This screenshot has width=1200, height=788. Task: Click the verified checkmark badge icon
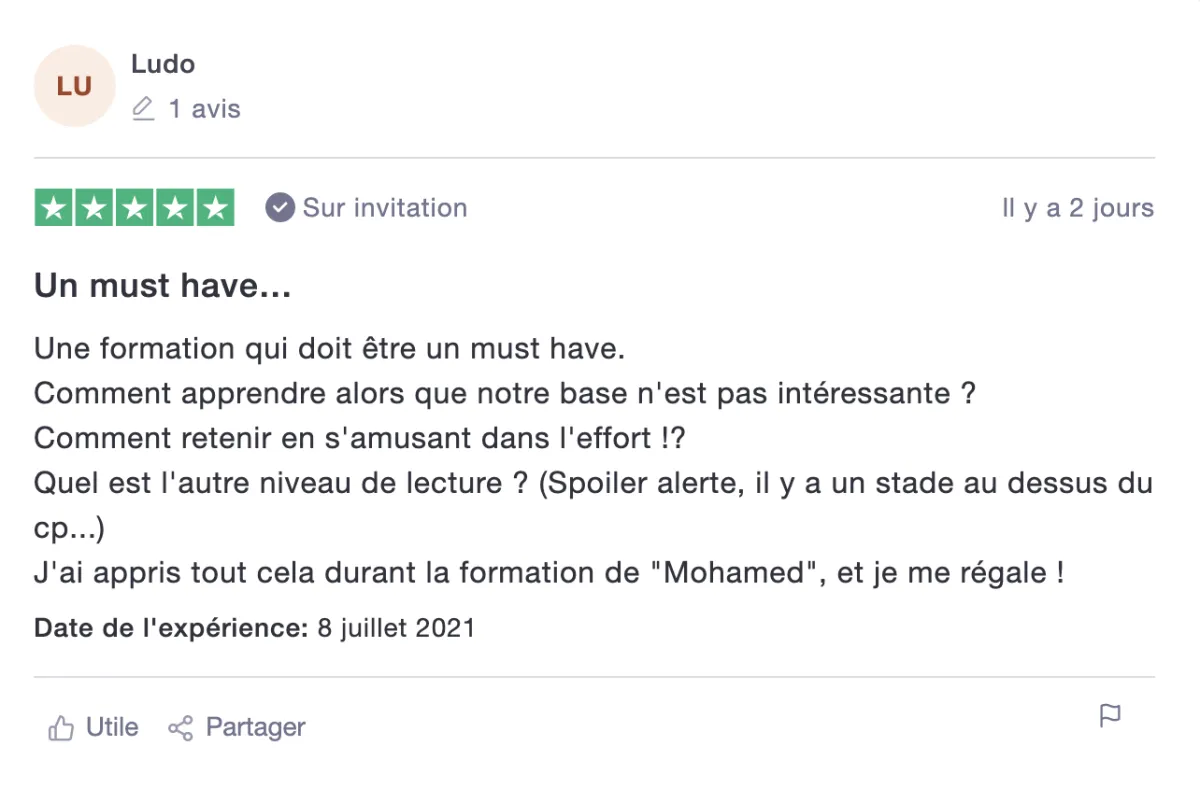[279, 208]
